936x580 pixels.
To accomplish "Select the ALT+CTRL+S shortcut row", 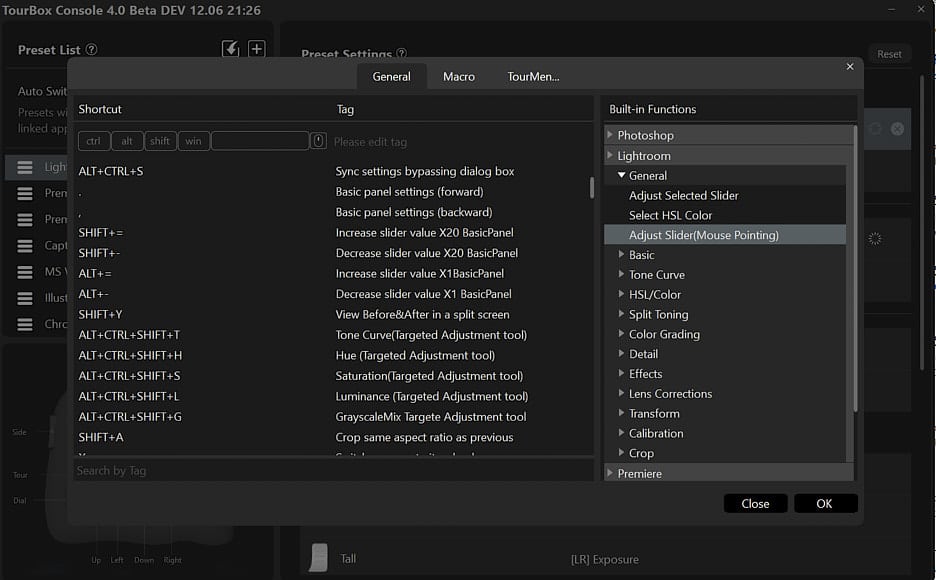I will pos(332,171).
